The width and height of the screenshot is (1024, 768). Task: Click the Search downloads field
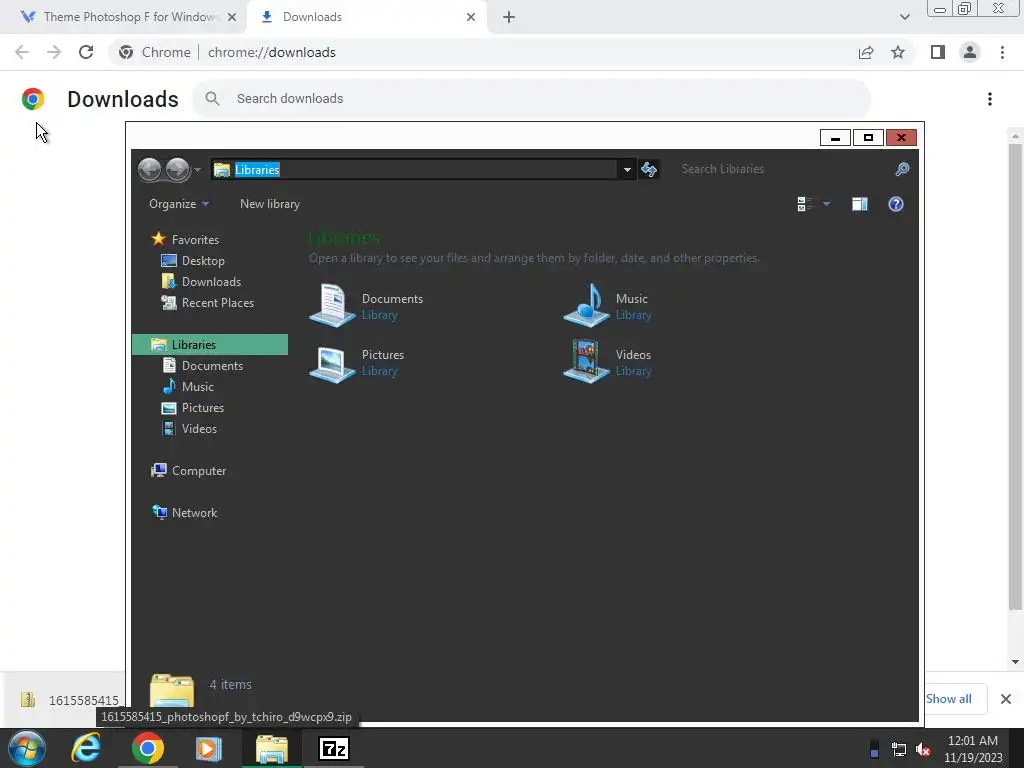(532, 99)
